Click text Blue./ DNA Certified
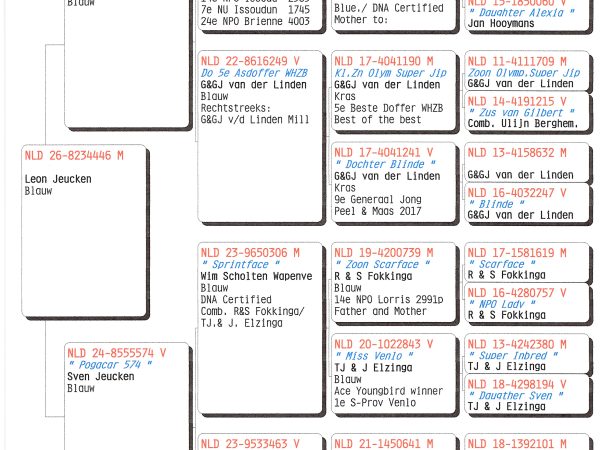 point(389,8)
